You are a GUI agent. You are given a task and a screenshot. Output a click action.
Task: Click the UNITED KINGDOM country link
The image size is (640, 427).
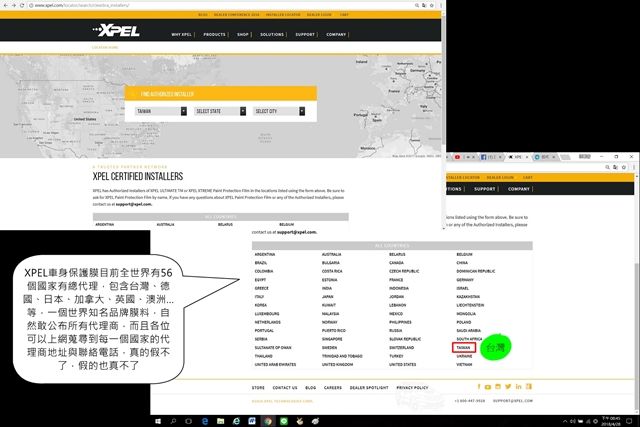[x=338, y=365]
